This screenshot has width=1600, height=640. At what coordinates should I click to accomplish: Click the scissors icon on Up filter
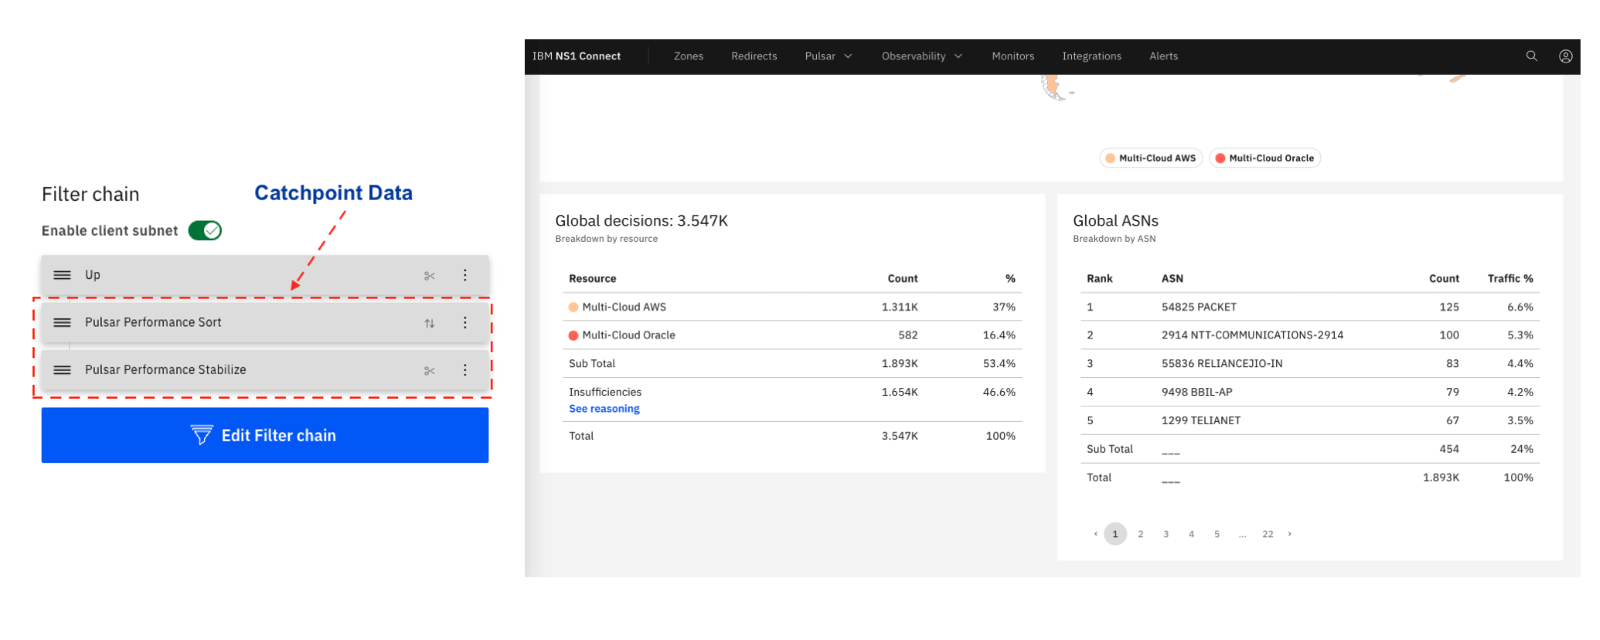tap(429, 276)
